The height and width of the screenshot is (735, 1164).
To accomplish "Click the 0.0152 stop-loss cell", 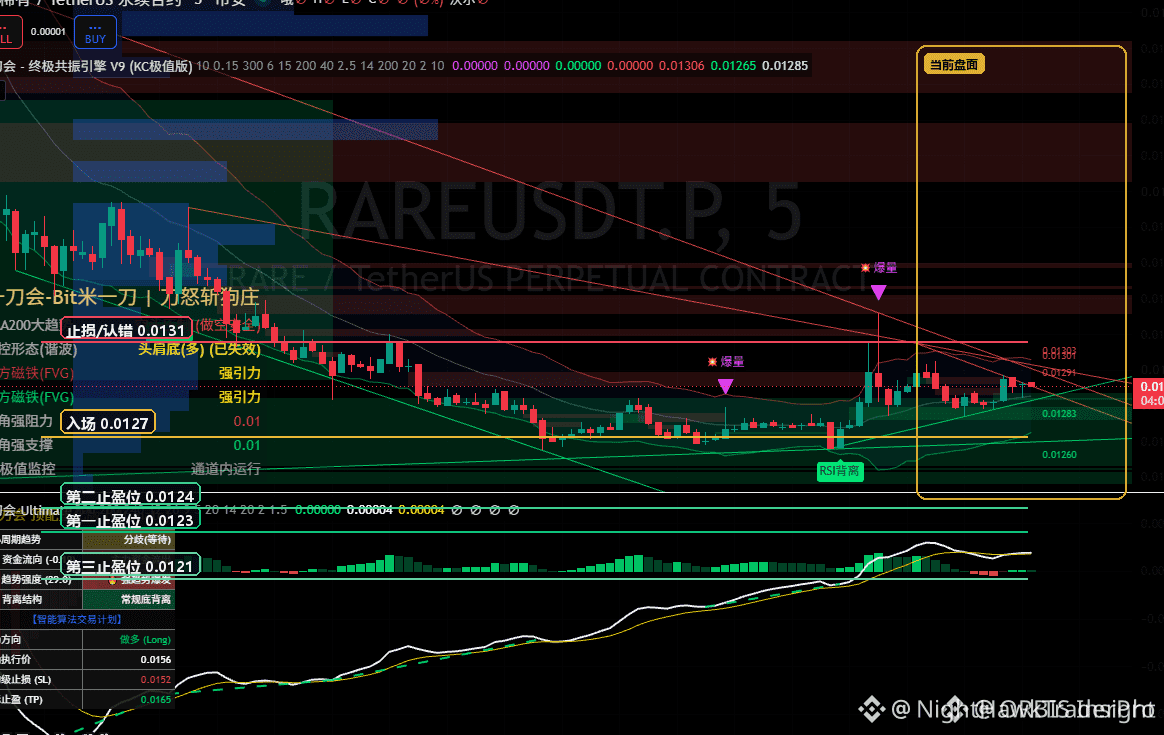I will click(128, 679).
